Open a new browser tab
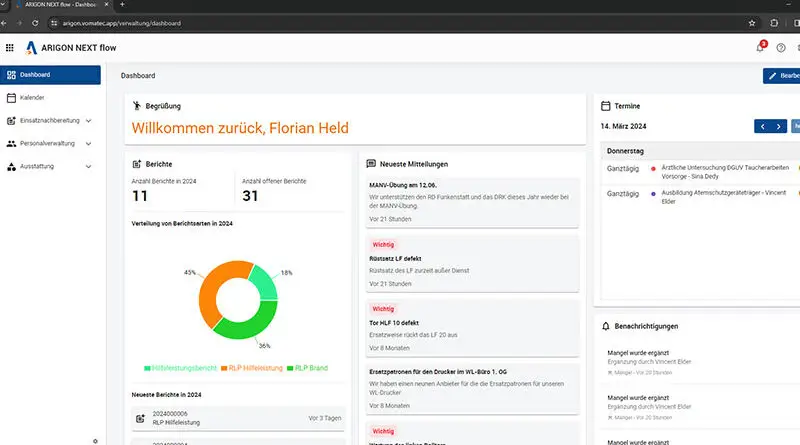 coord(122,5)
